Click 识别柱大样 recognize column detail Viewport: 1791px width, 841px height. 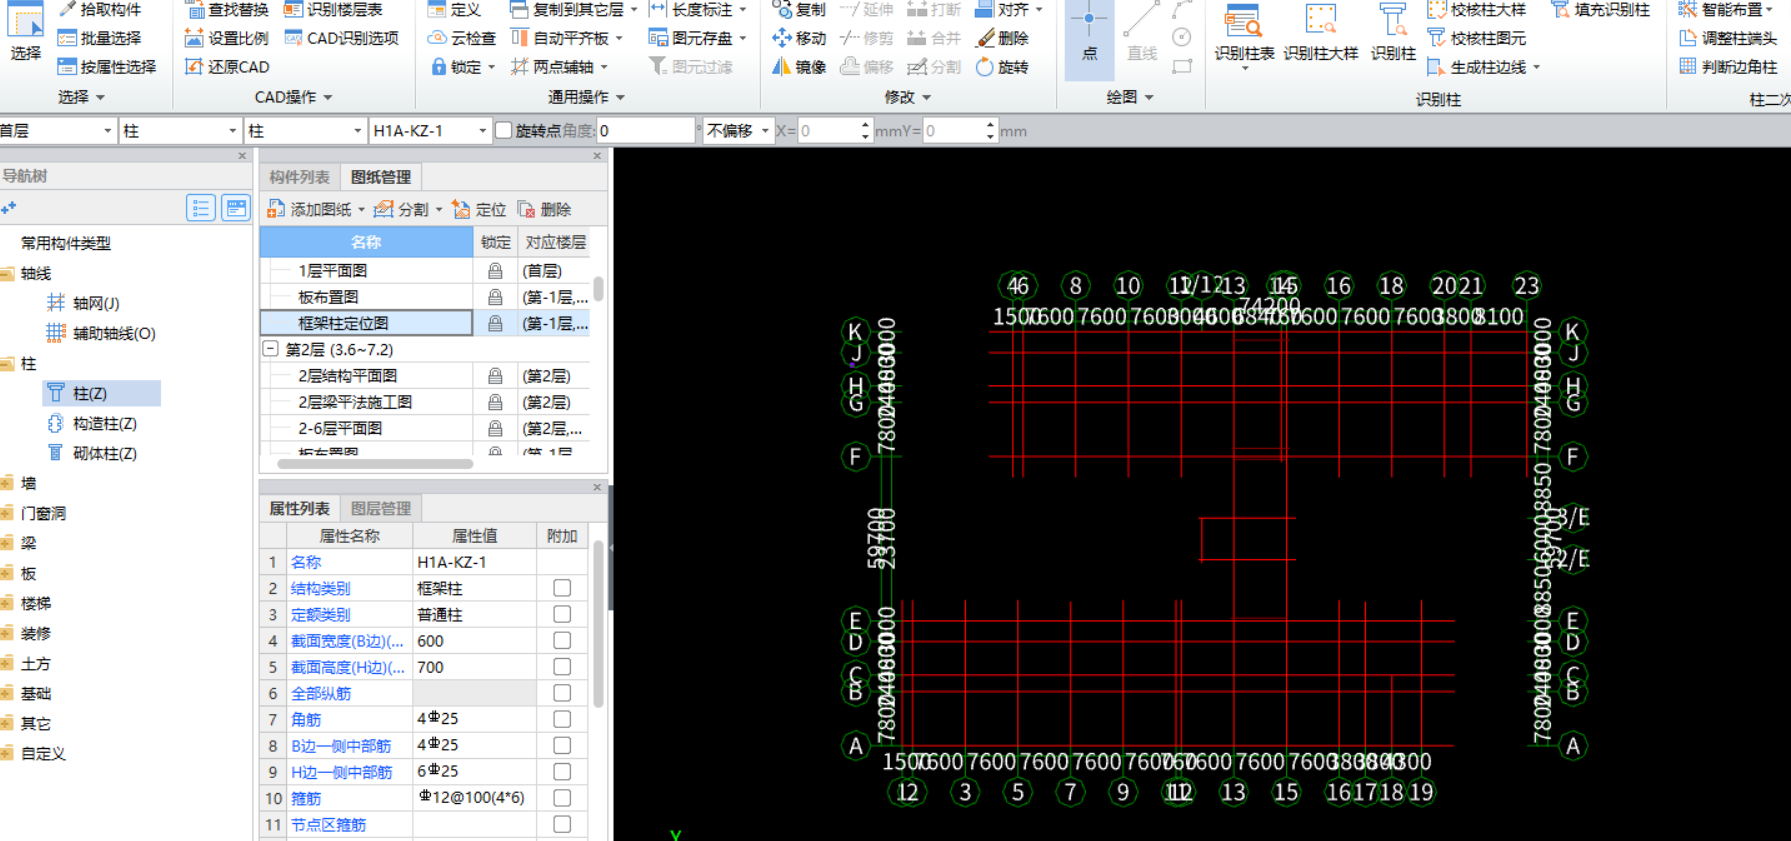click(1321, 35)
